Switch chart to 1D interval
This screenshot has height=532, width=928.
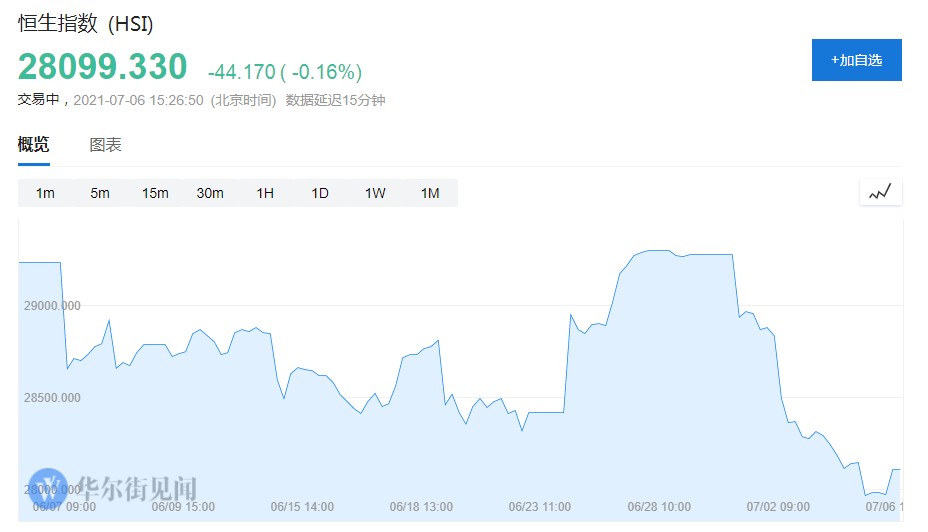(x=320, y=193)
